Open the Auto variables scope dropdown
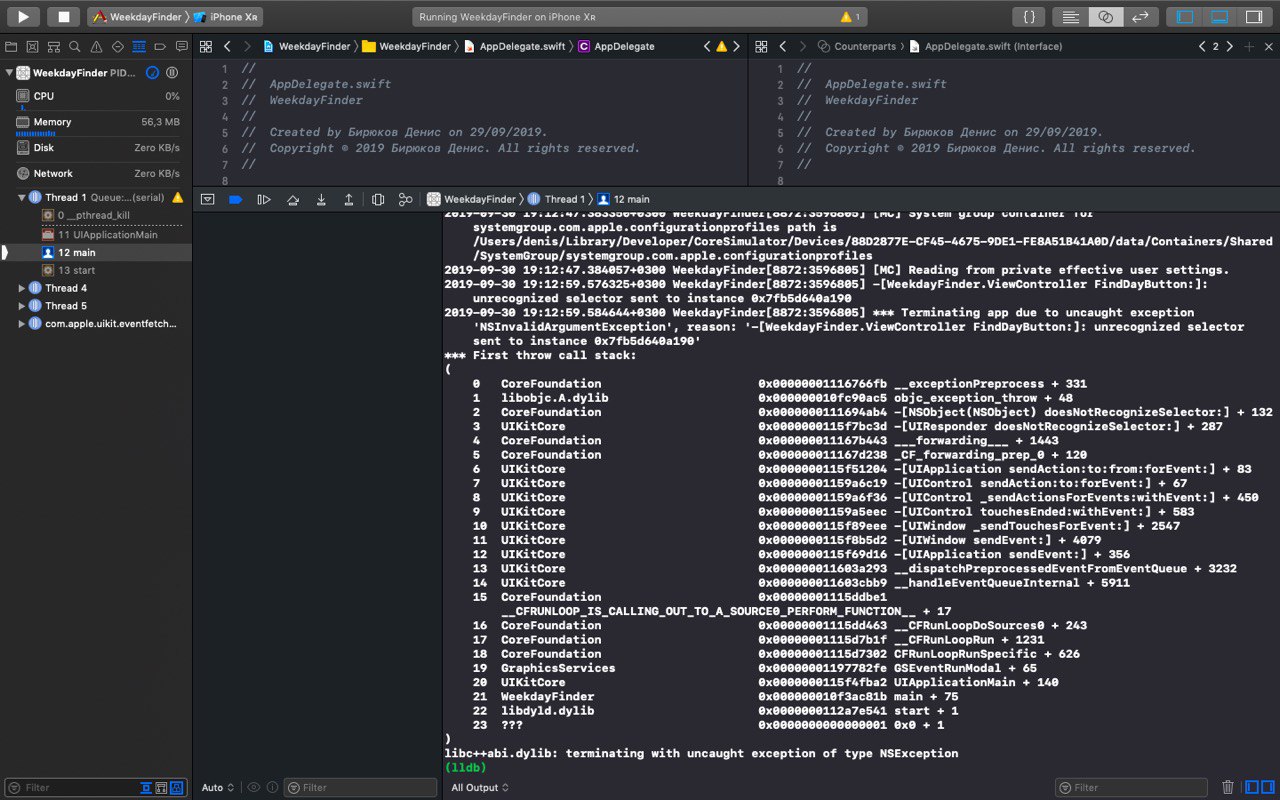Screen dimensions: 1280x800 218,787
